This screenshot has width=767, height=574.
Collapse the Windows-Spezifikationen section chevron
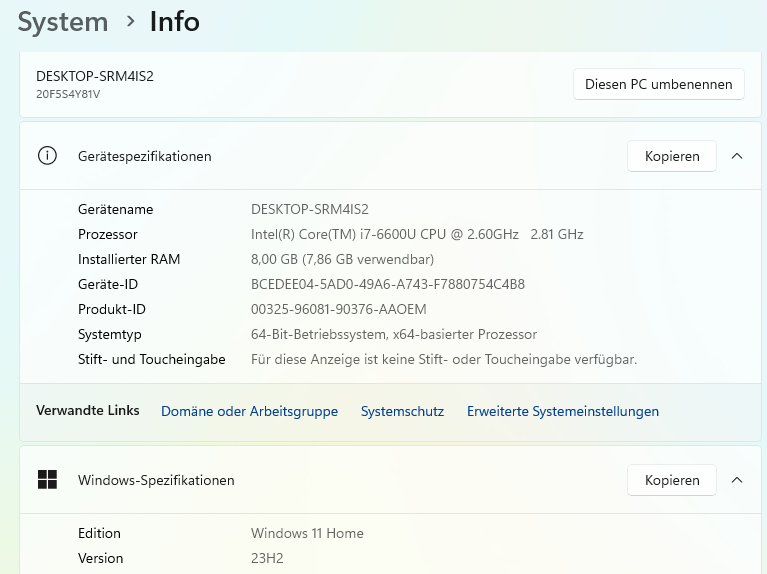point(737,480)
